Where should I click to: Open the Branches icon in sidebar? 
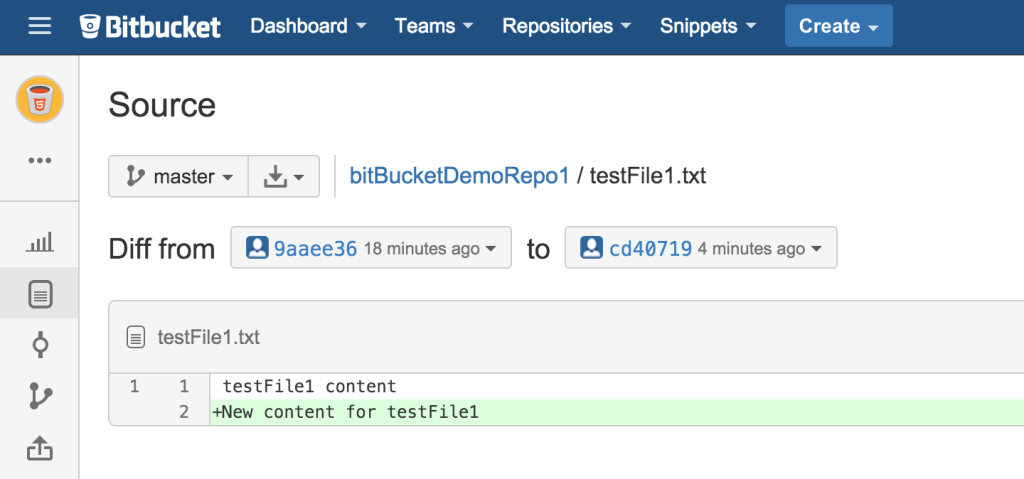(40, 397)
